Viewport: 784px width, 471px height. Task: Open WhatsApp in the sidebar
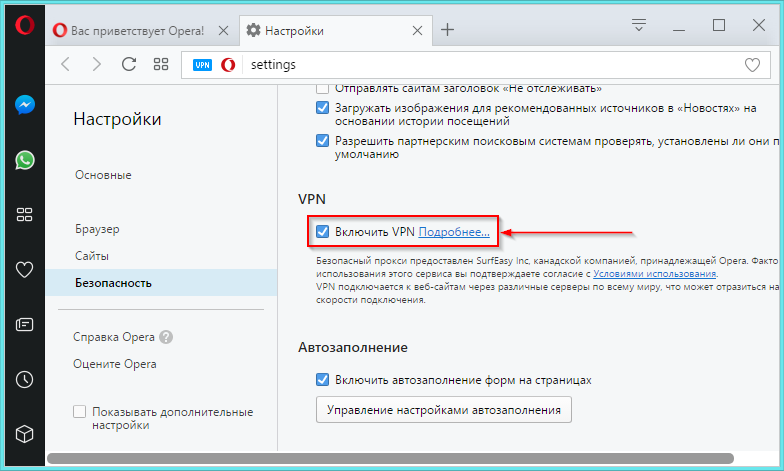24,160
